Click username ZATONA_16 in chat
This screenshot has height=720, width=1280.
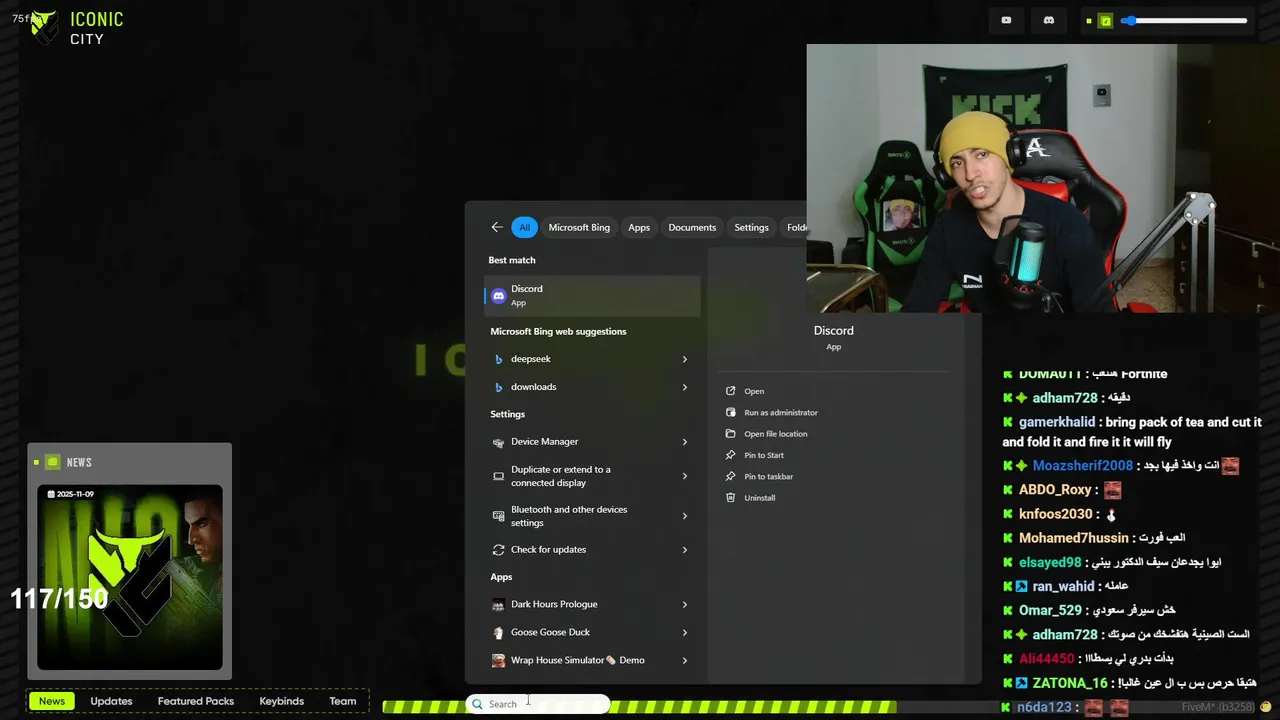click(x=1070, y=683)
